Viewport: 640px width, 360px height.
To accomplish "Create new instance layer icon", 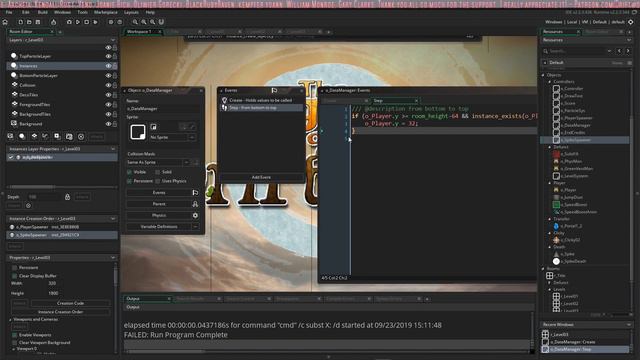I will 22,136.
